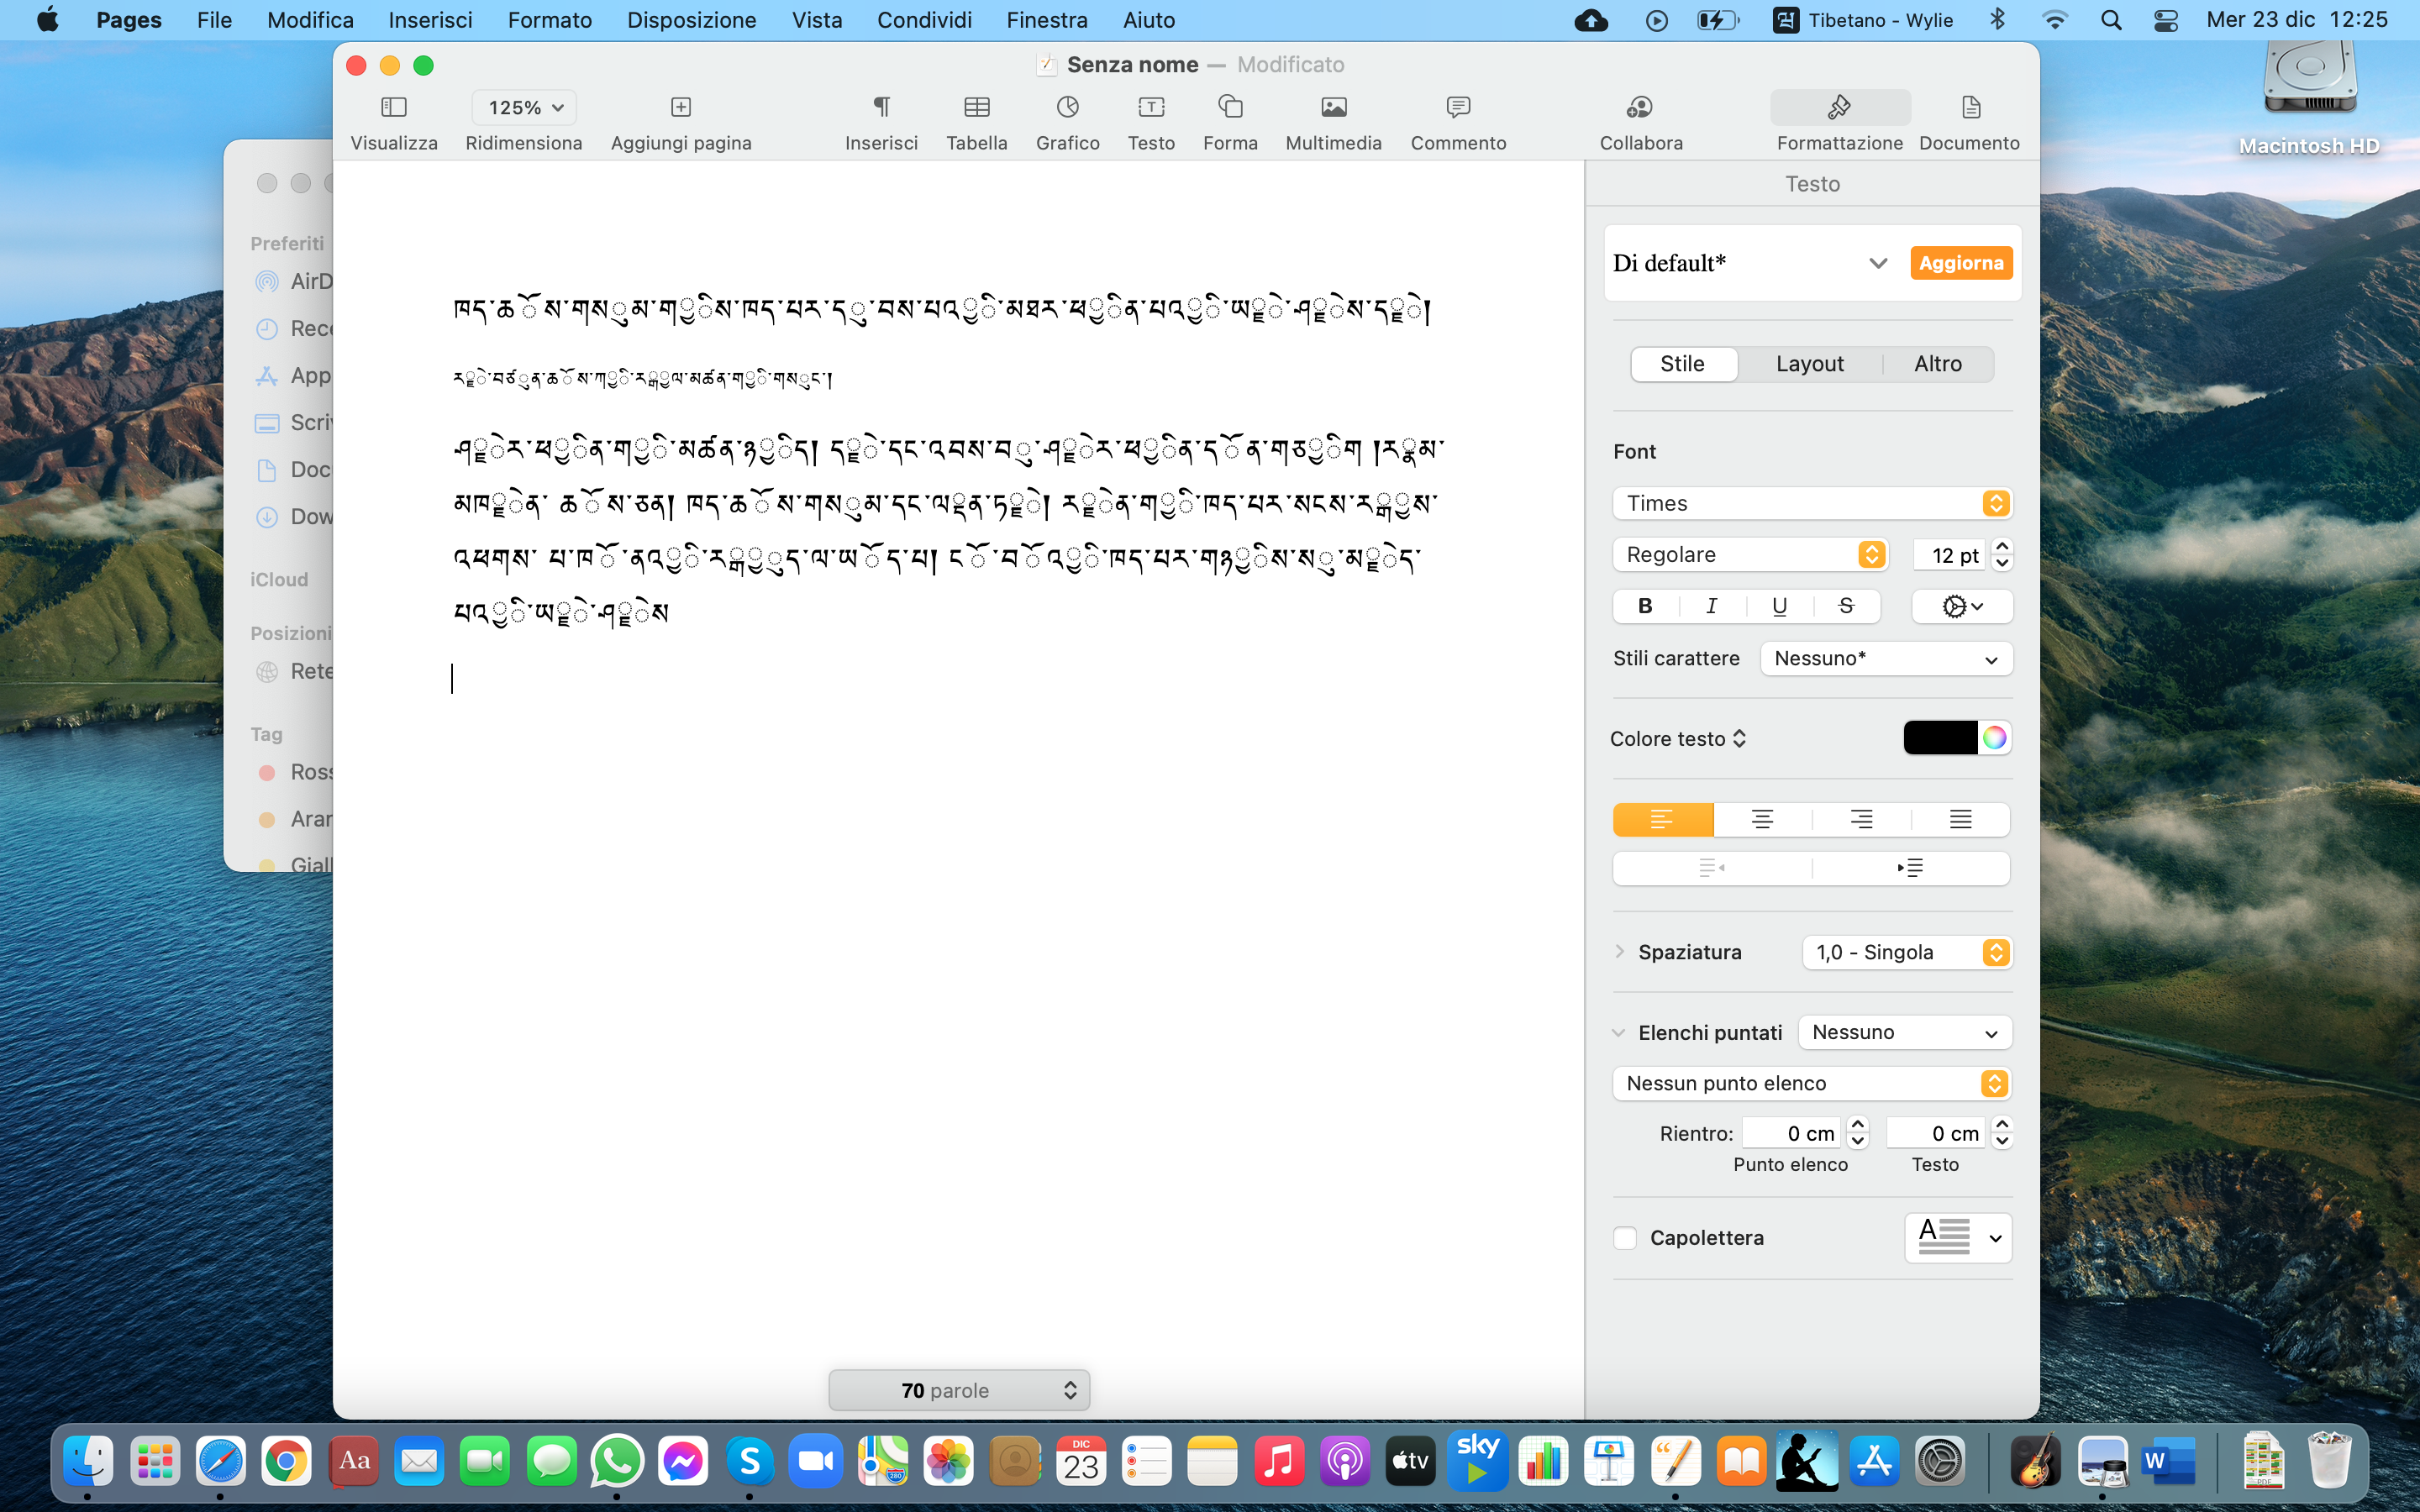Click the black text color swatch
Viewport: 2420px width, 1512px height.
point(1939,738)
